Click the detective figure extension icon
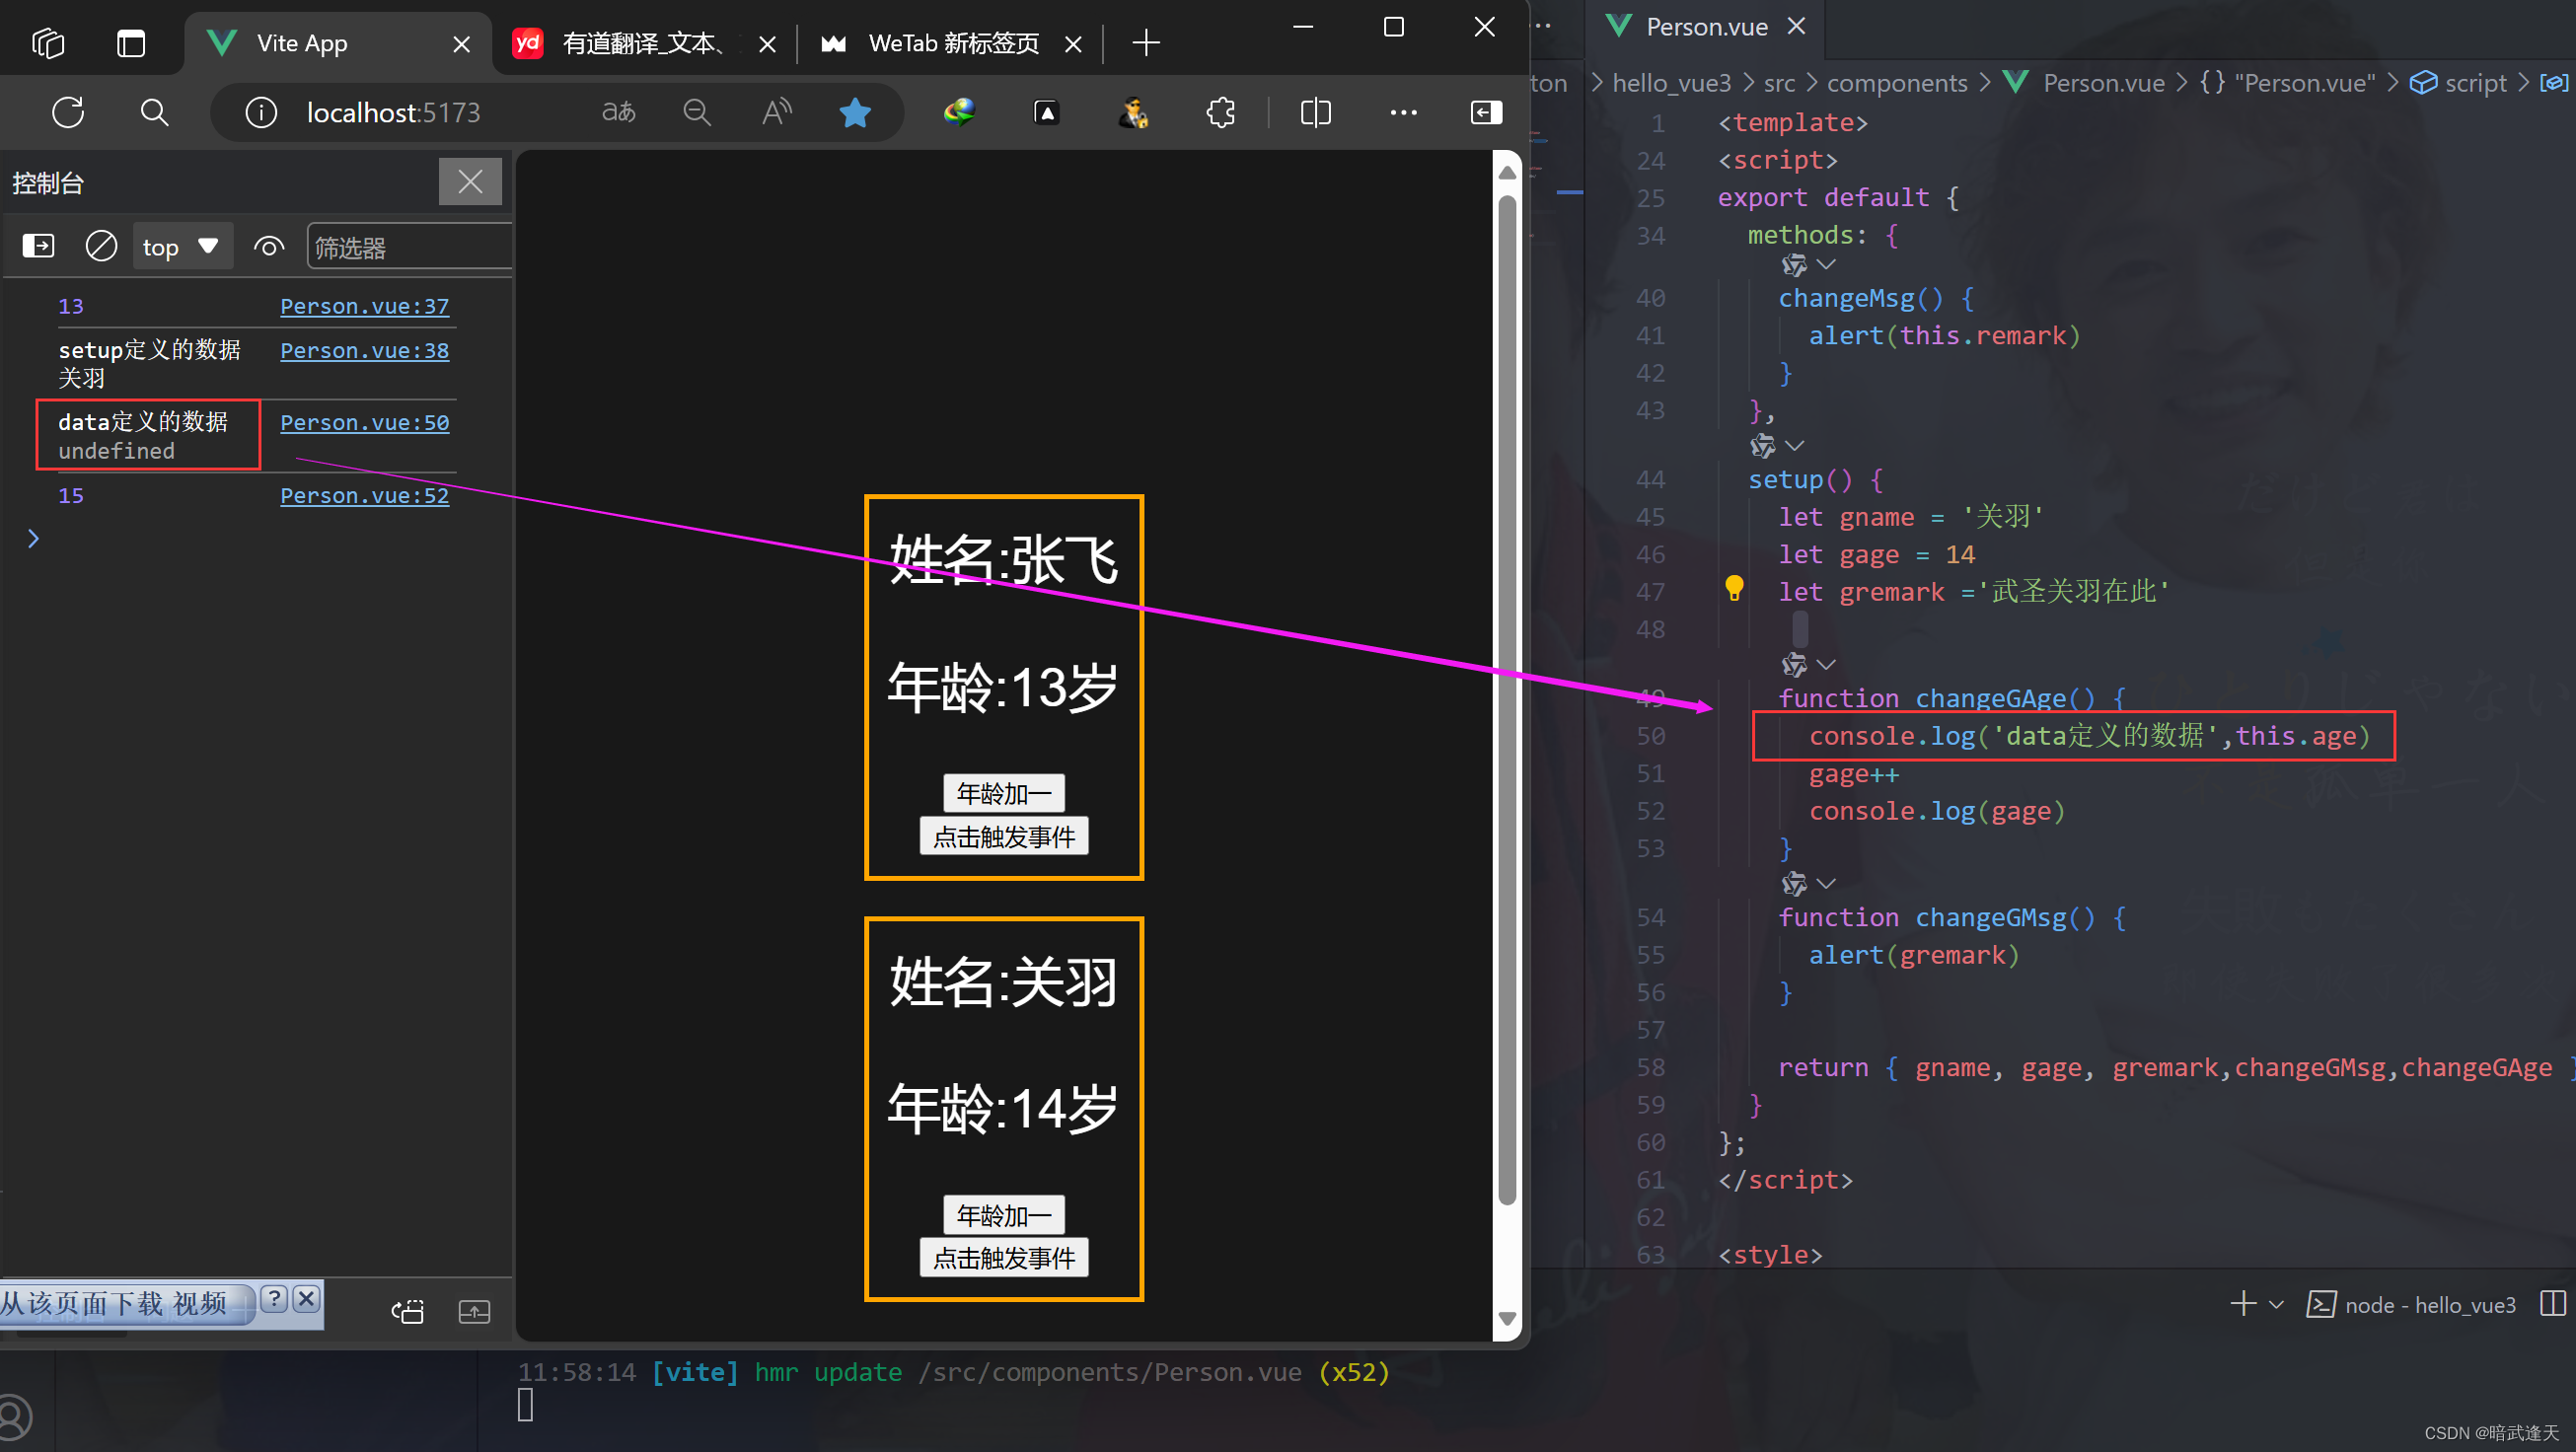The image size is (2576, 1452). click(x=1133, y=112)
